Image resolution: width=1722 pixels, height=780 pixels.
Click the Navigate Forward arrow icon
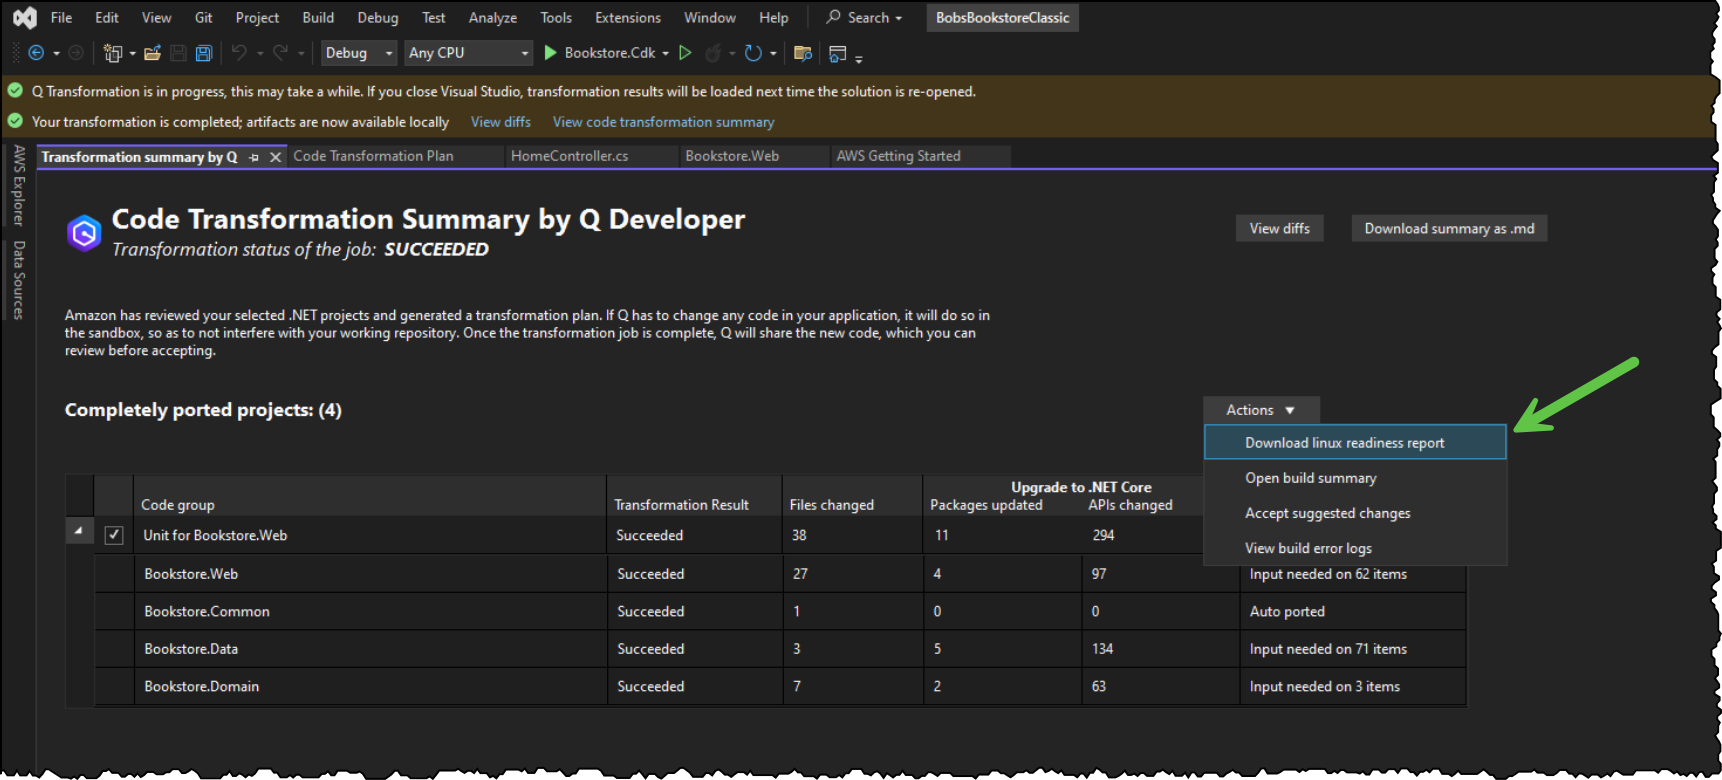[76, 53]
